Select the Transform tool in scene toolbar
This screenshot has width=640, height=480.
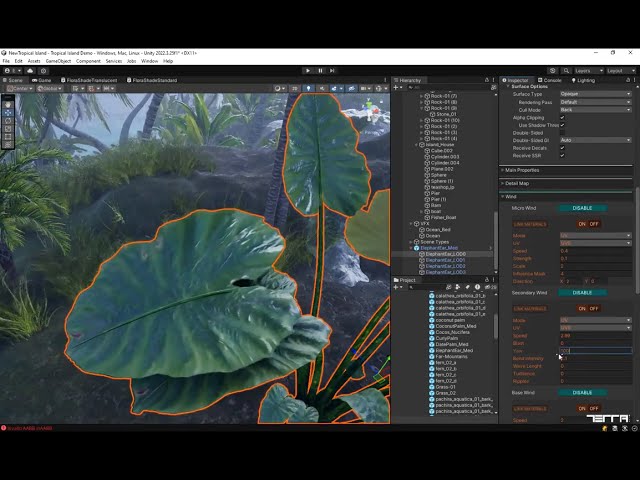click(x=8, y=144)
